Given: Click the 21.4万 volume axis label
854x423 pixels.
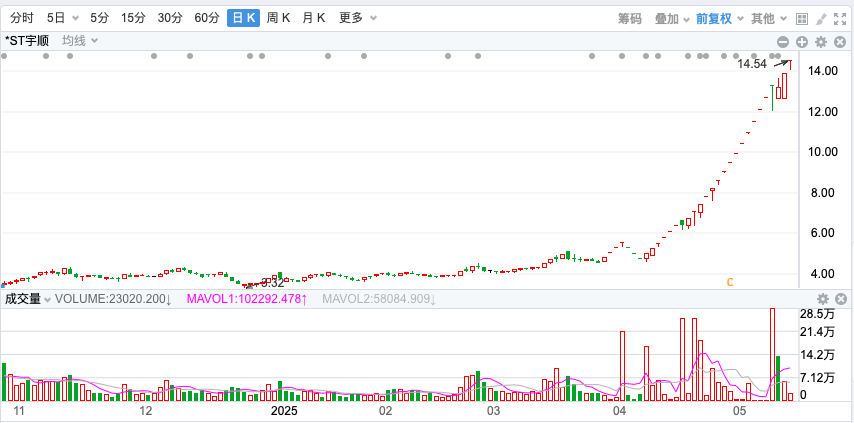Looking at the screenshot, I should 818,332.
